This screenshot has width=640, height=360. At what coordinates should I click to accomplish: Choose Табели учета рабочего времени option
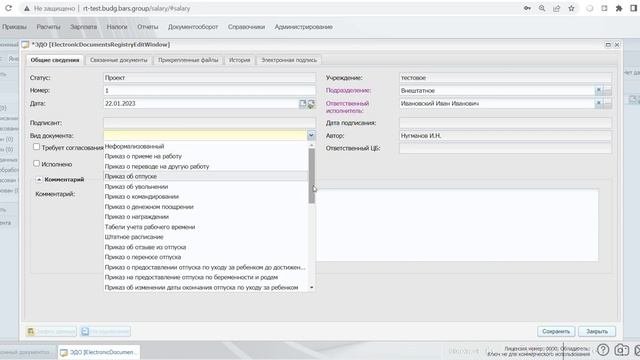[206, 227]
